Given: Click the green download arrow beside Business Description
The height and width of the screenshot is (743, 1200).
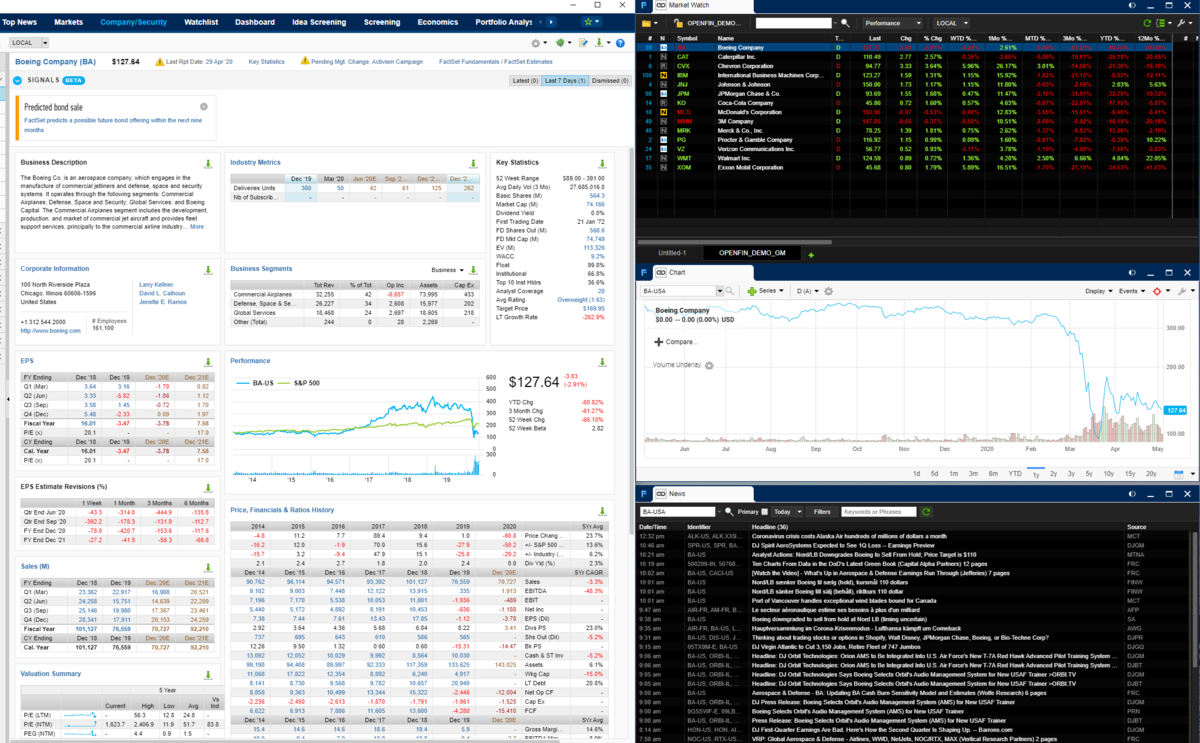Looking at the screenshot, I should click(x=208, y=162).
